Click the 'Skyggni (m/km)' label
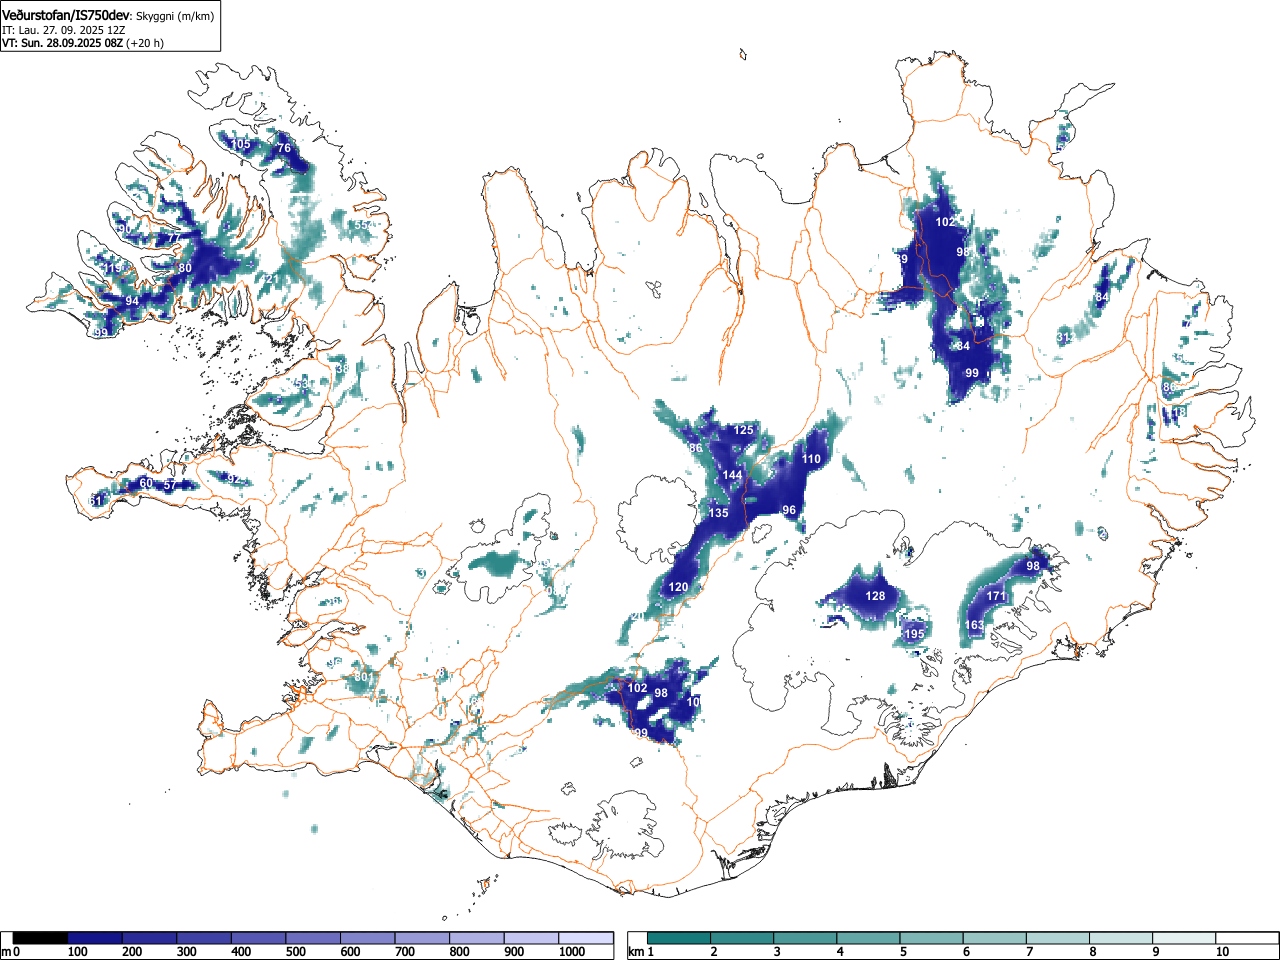Image resolution: width=1280 pixels, height=960 pixels. pos(174,16)
